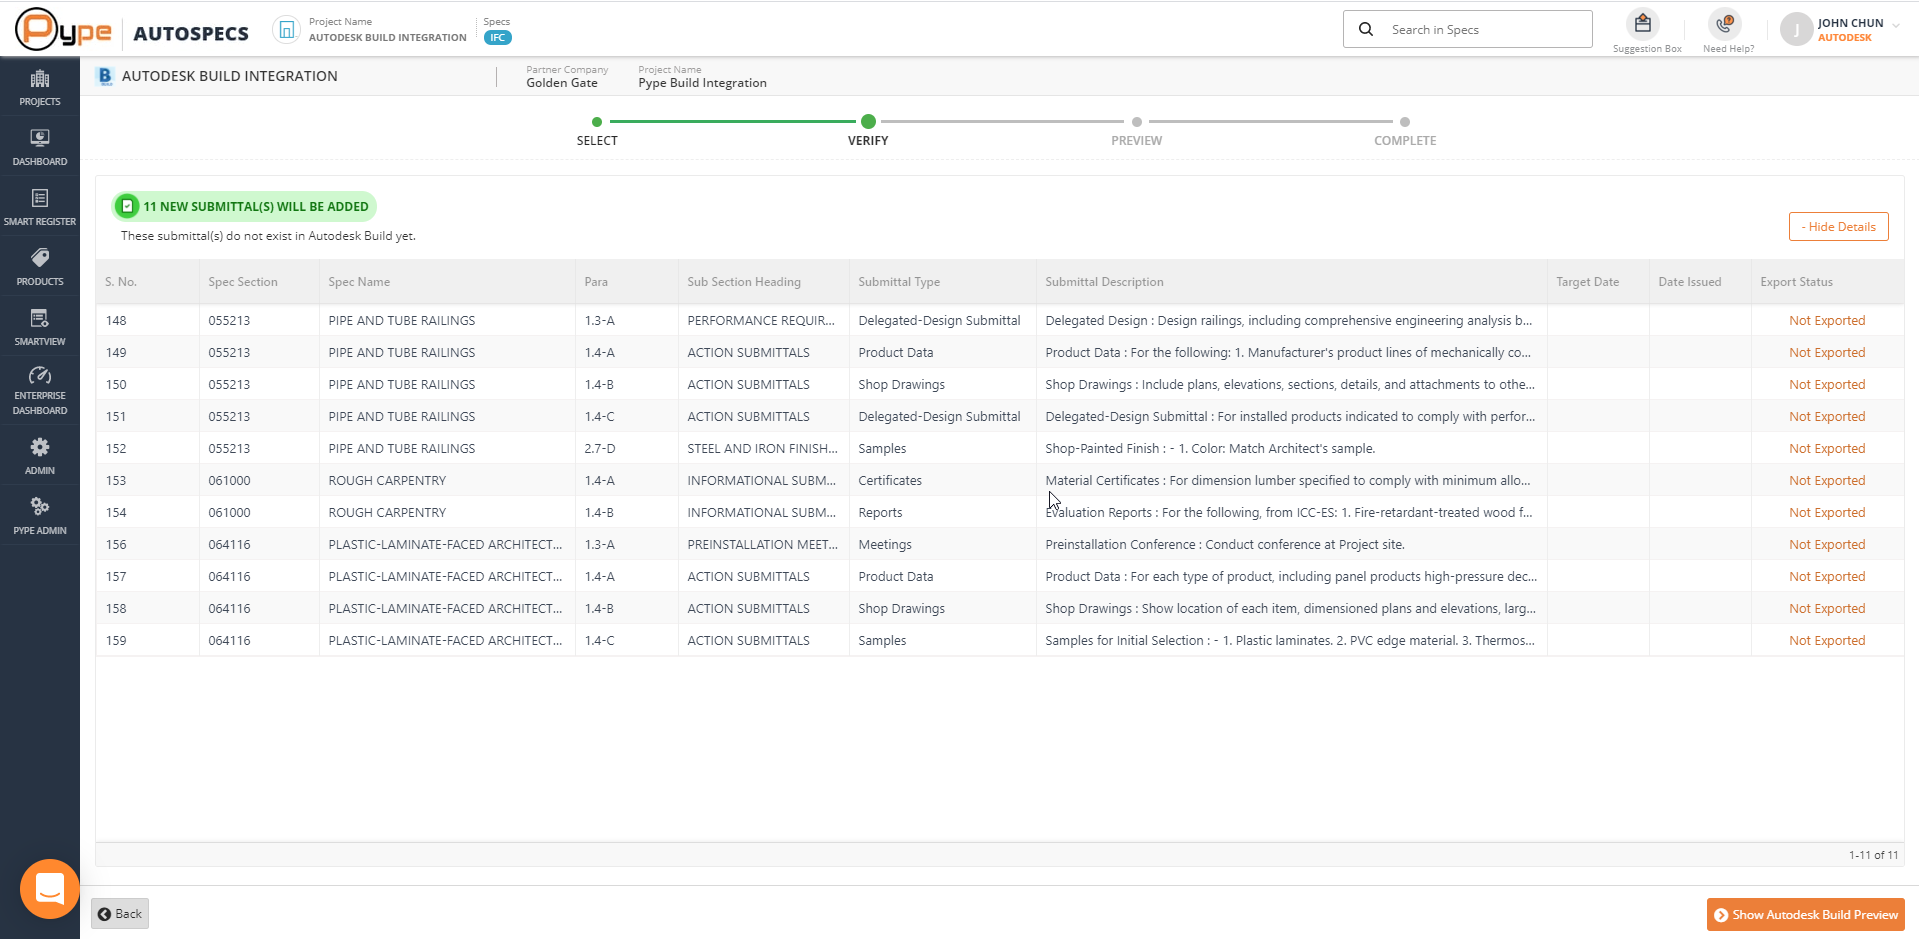Go to the Select step marker

(x=597, y=122)
